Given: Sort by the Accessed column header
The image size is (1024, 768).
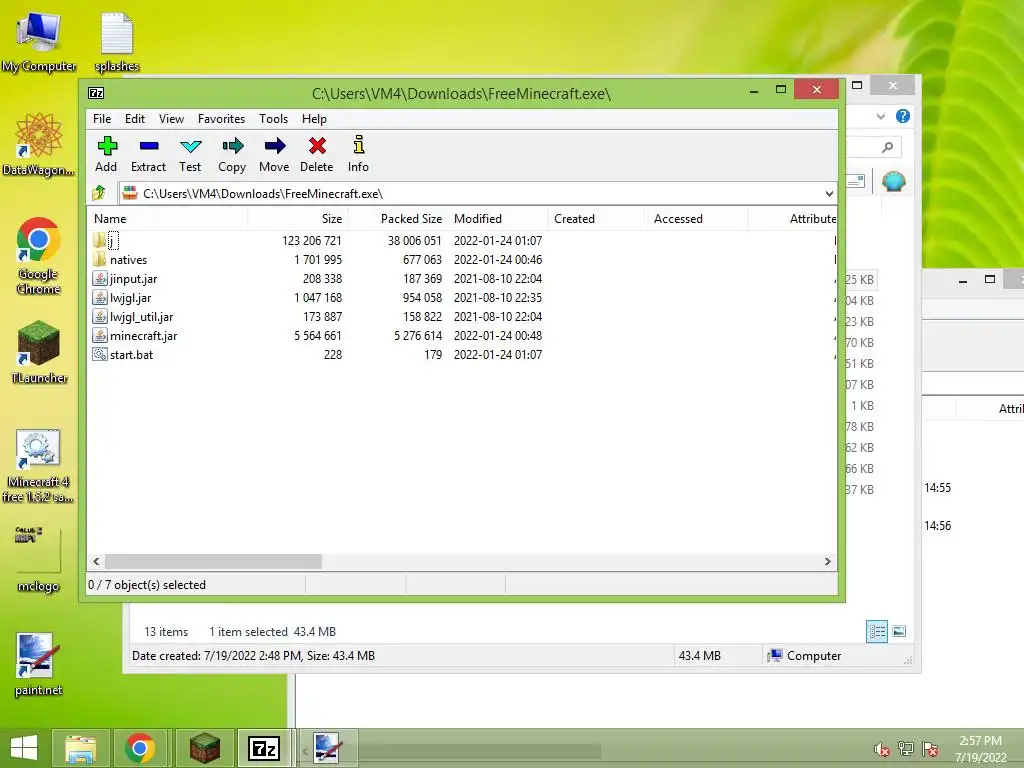Looking at the screenshot, I should (697, 219).
